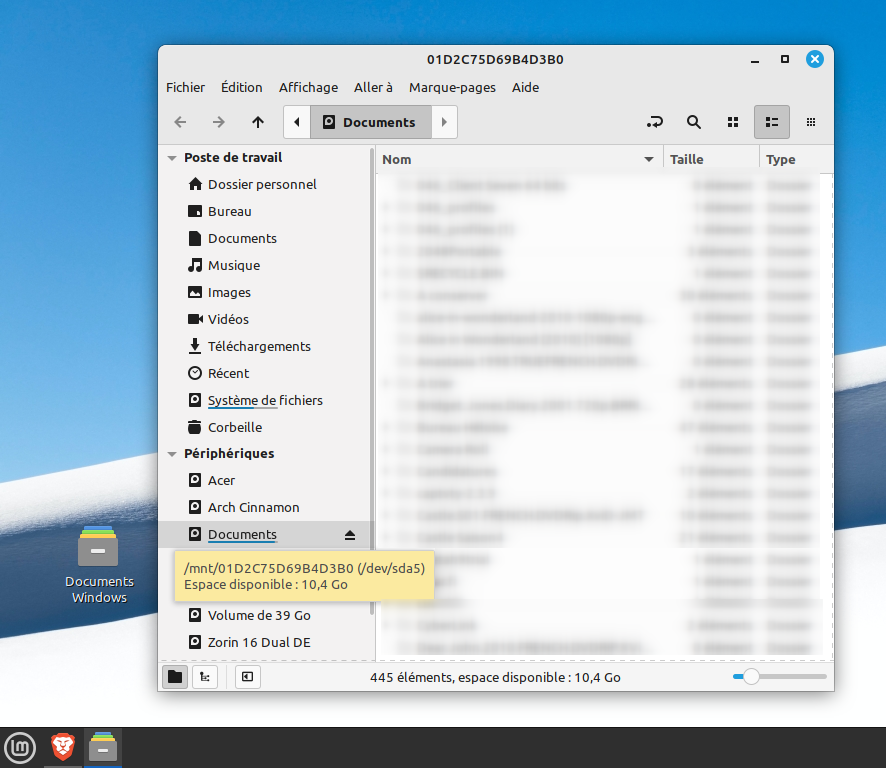Go back to previous location
The height and width of the screenshot is (768, 886).
coord(180,122)
